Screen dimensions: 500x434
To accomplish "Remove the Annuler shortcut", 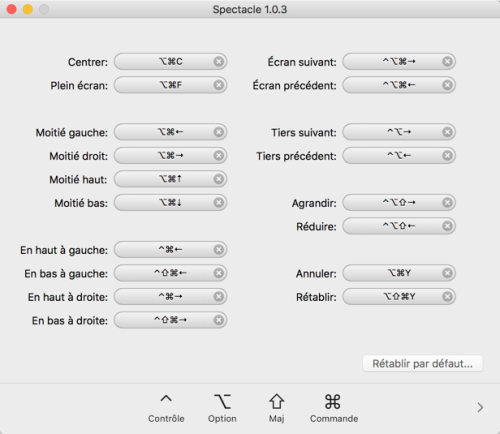I will click(447, 273).
